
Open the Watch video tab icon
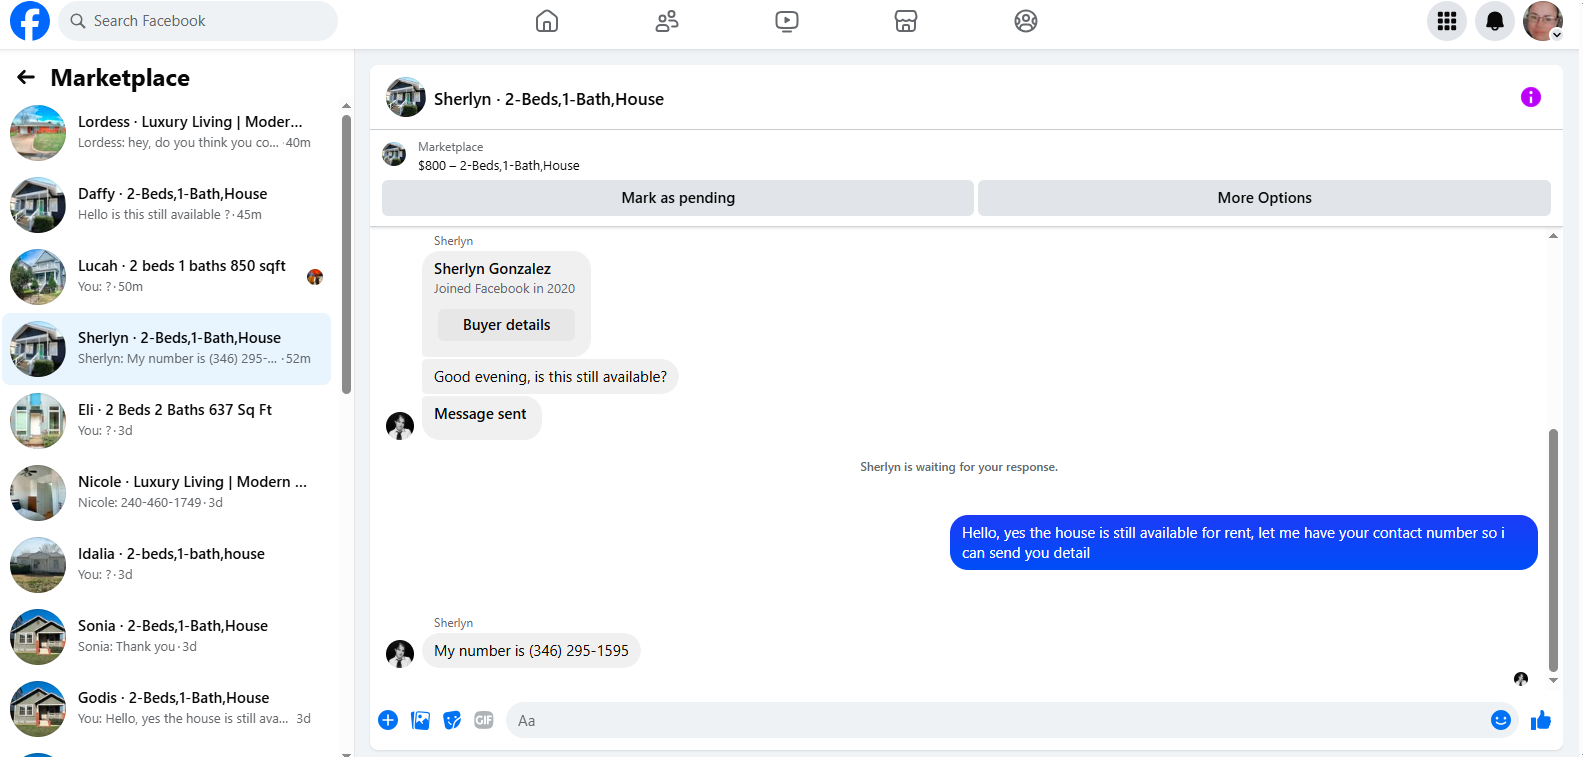tap(787, 21)
